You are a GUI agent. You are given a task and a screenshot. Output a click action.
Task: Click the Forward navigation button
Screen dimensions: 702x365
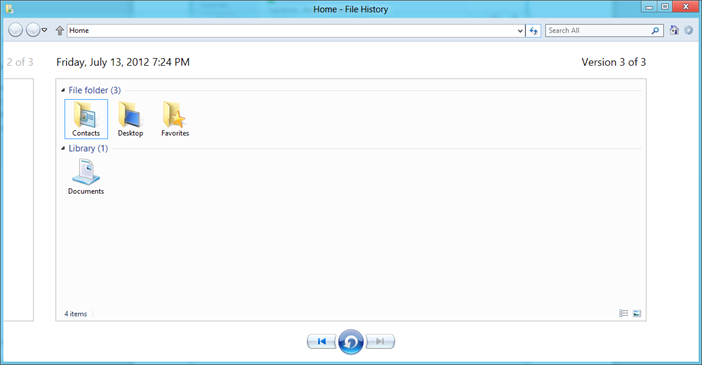pos(33,30)
